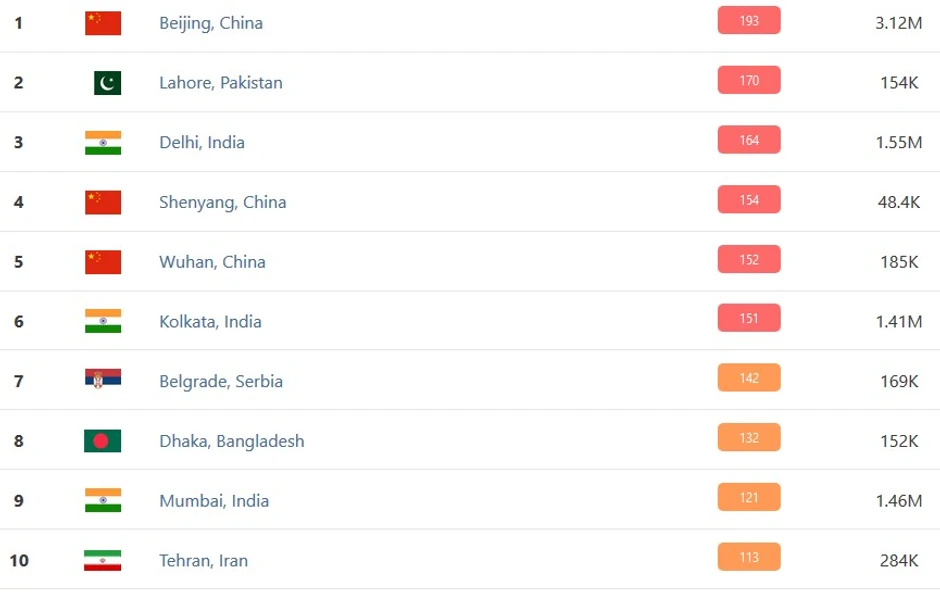Viewport: 940px width, 592px height.
Task: Open the Wuhan, China city link
Action: pos(212,262)
